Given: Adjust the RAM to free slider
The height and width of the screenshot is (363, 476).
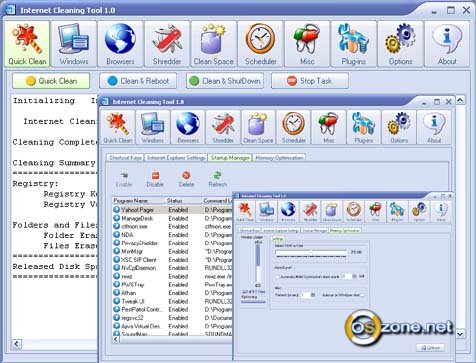Looking at the screenshot, I should click(311, 253).
